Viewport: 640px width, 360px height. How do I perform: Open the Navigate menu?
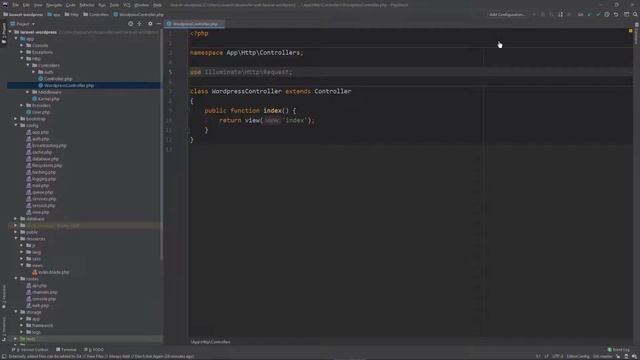coord(54,5)
